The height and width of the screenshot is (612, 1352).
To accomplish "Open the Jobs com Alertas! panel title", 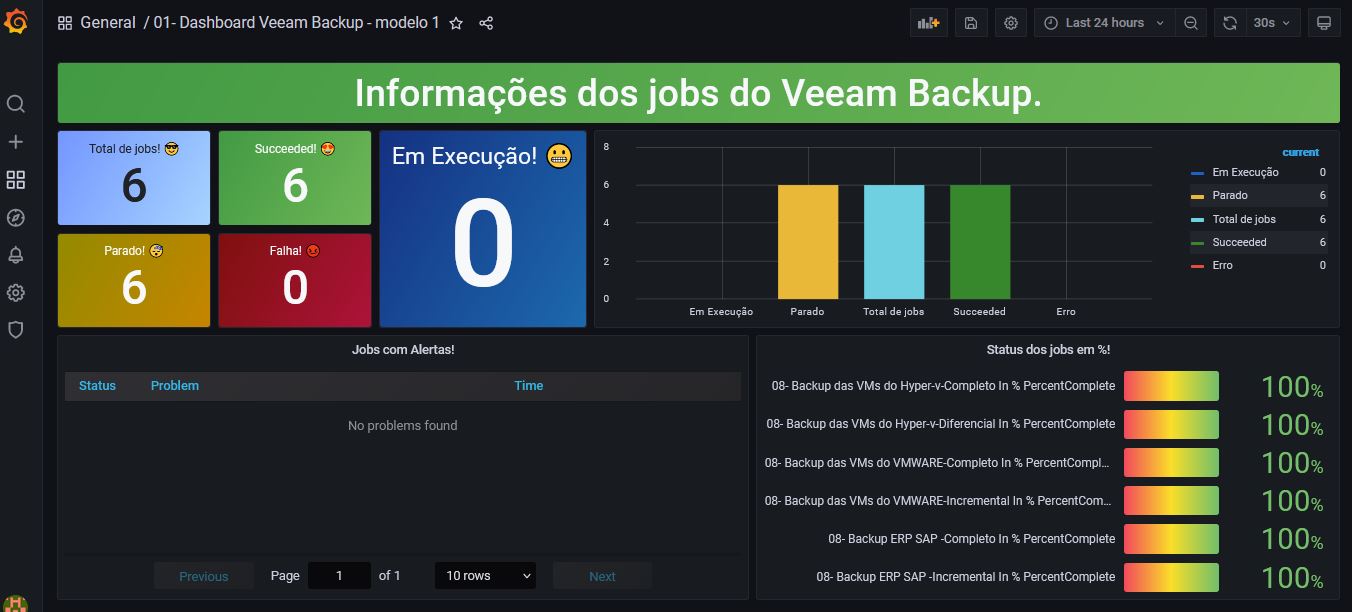I will [x=403, y=350].
